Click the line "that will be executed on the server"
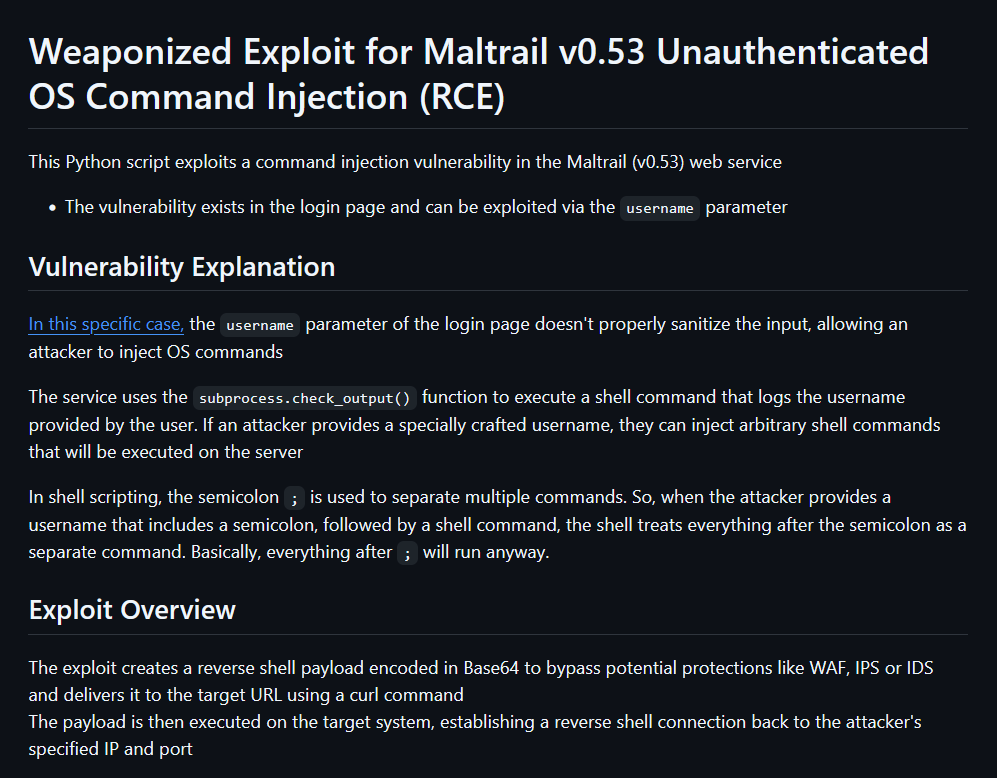Image resolution: width=997 pixels, height=778 pixels. (x=166, y=452)
